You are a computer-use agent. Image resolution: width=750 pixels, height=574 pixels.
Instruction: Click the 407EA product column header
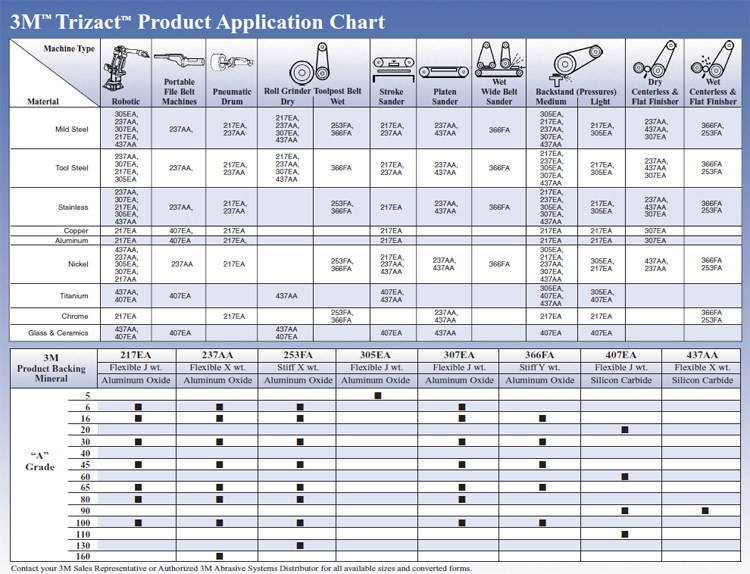621,355
